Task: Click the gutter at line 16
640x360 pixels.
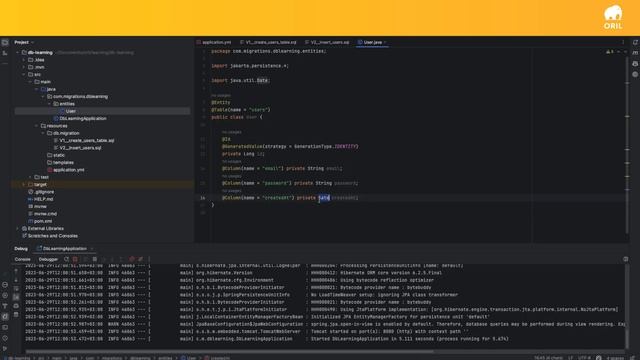Action: (202, 198)
